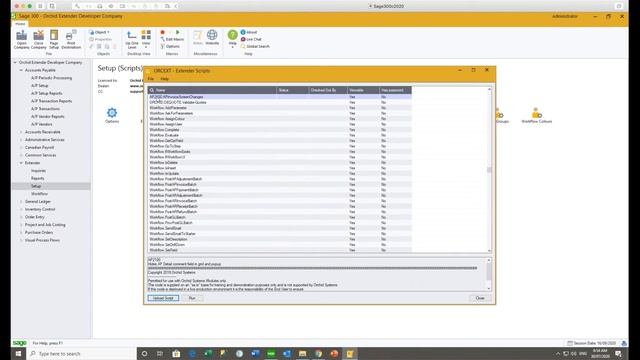Collapse the Accounts Payable tree node

(21, 70)
